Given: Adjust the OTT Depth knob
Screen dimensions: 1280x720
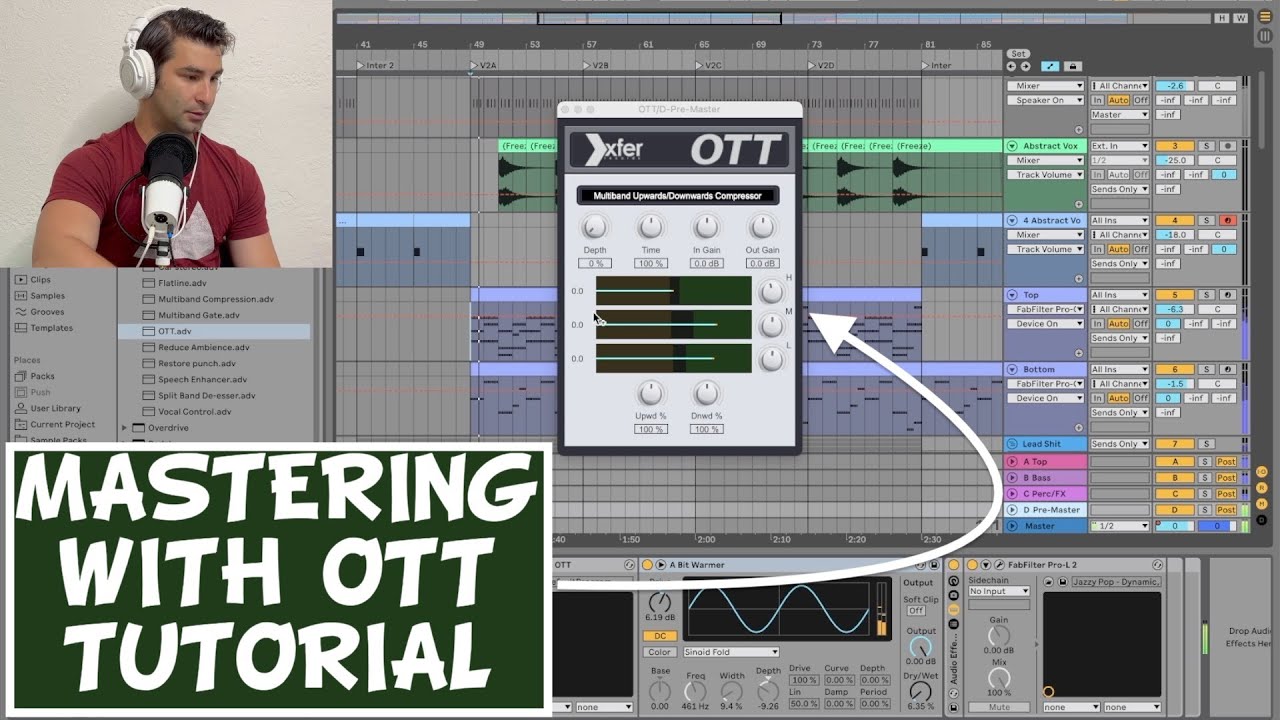Looking at the screenshot, I should point(594,227).
